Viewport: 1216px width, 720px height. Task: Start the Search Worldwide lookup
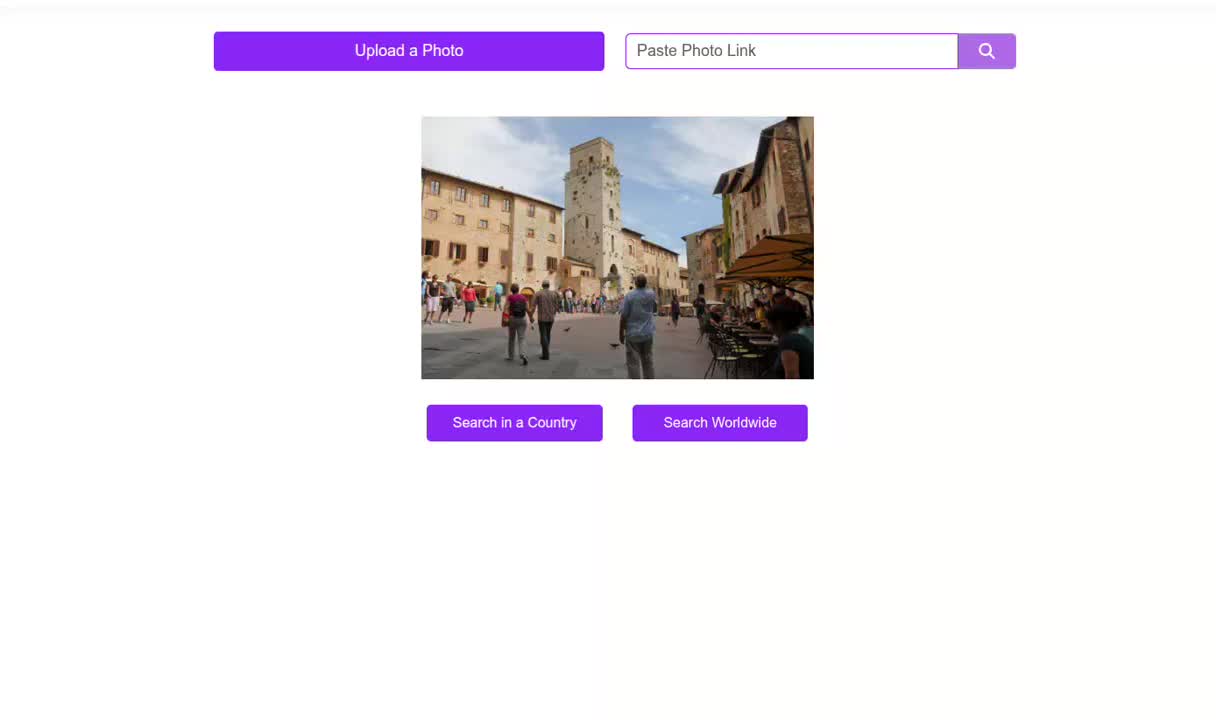719,423
